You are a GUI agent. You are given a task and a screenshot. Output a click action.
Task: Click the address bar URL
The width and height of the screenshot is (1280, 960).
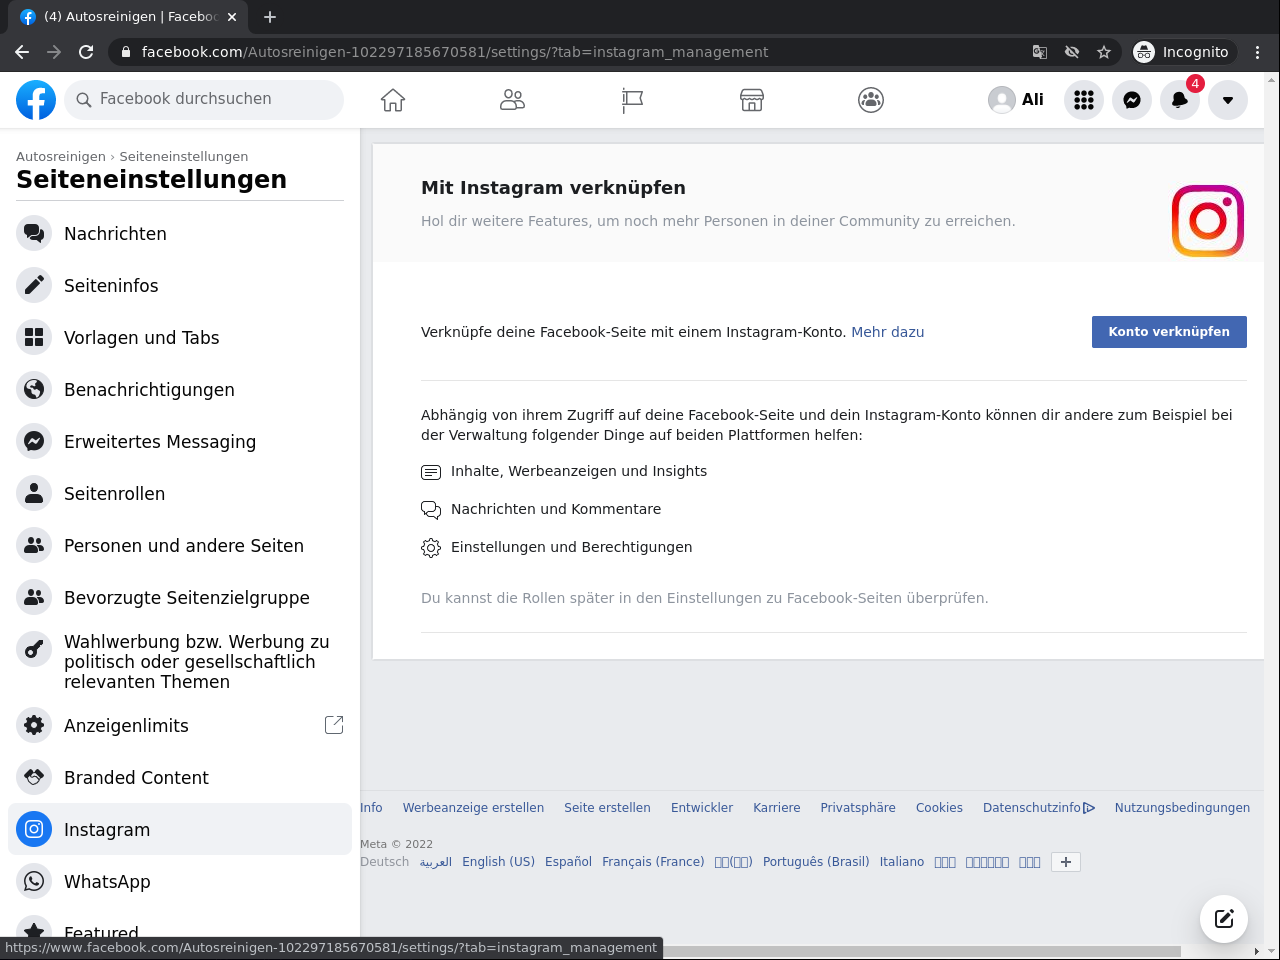pyautogui.click(x=455, y=52)
